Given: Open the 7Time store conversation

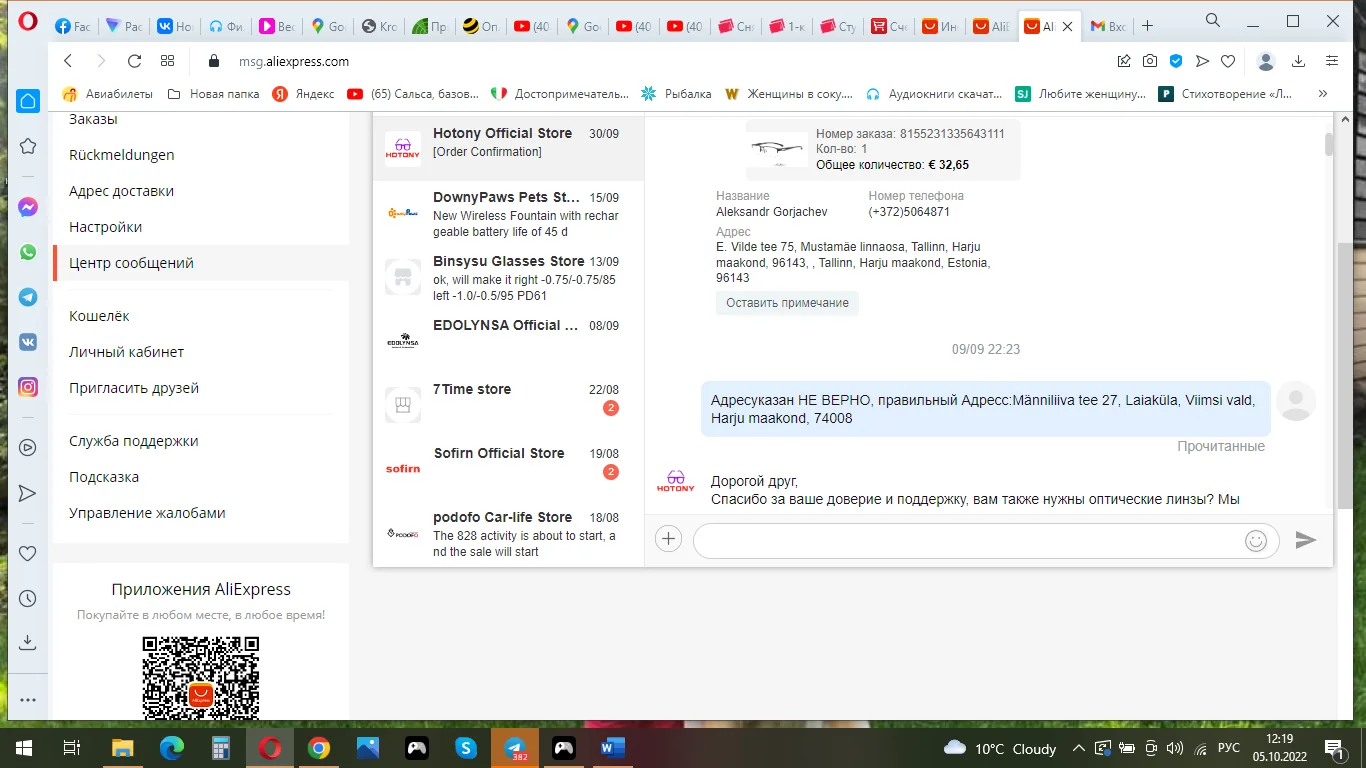Looking at the screenshot, I should [x=508, y=404].
